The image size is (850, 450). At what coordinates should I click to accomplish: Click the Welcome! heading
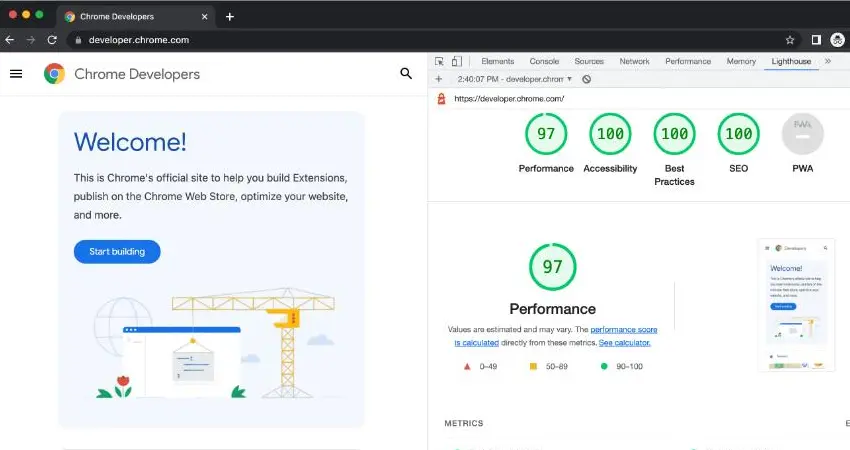130,142
